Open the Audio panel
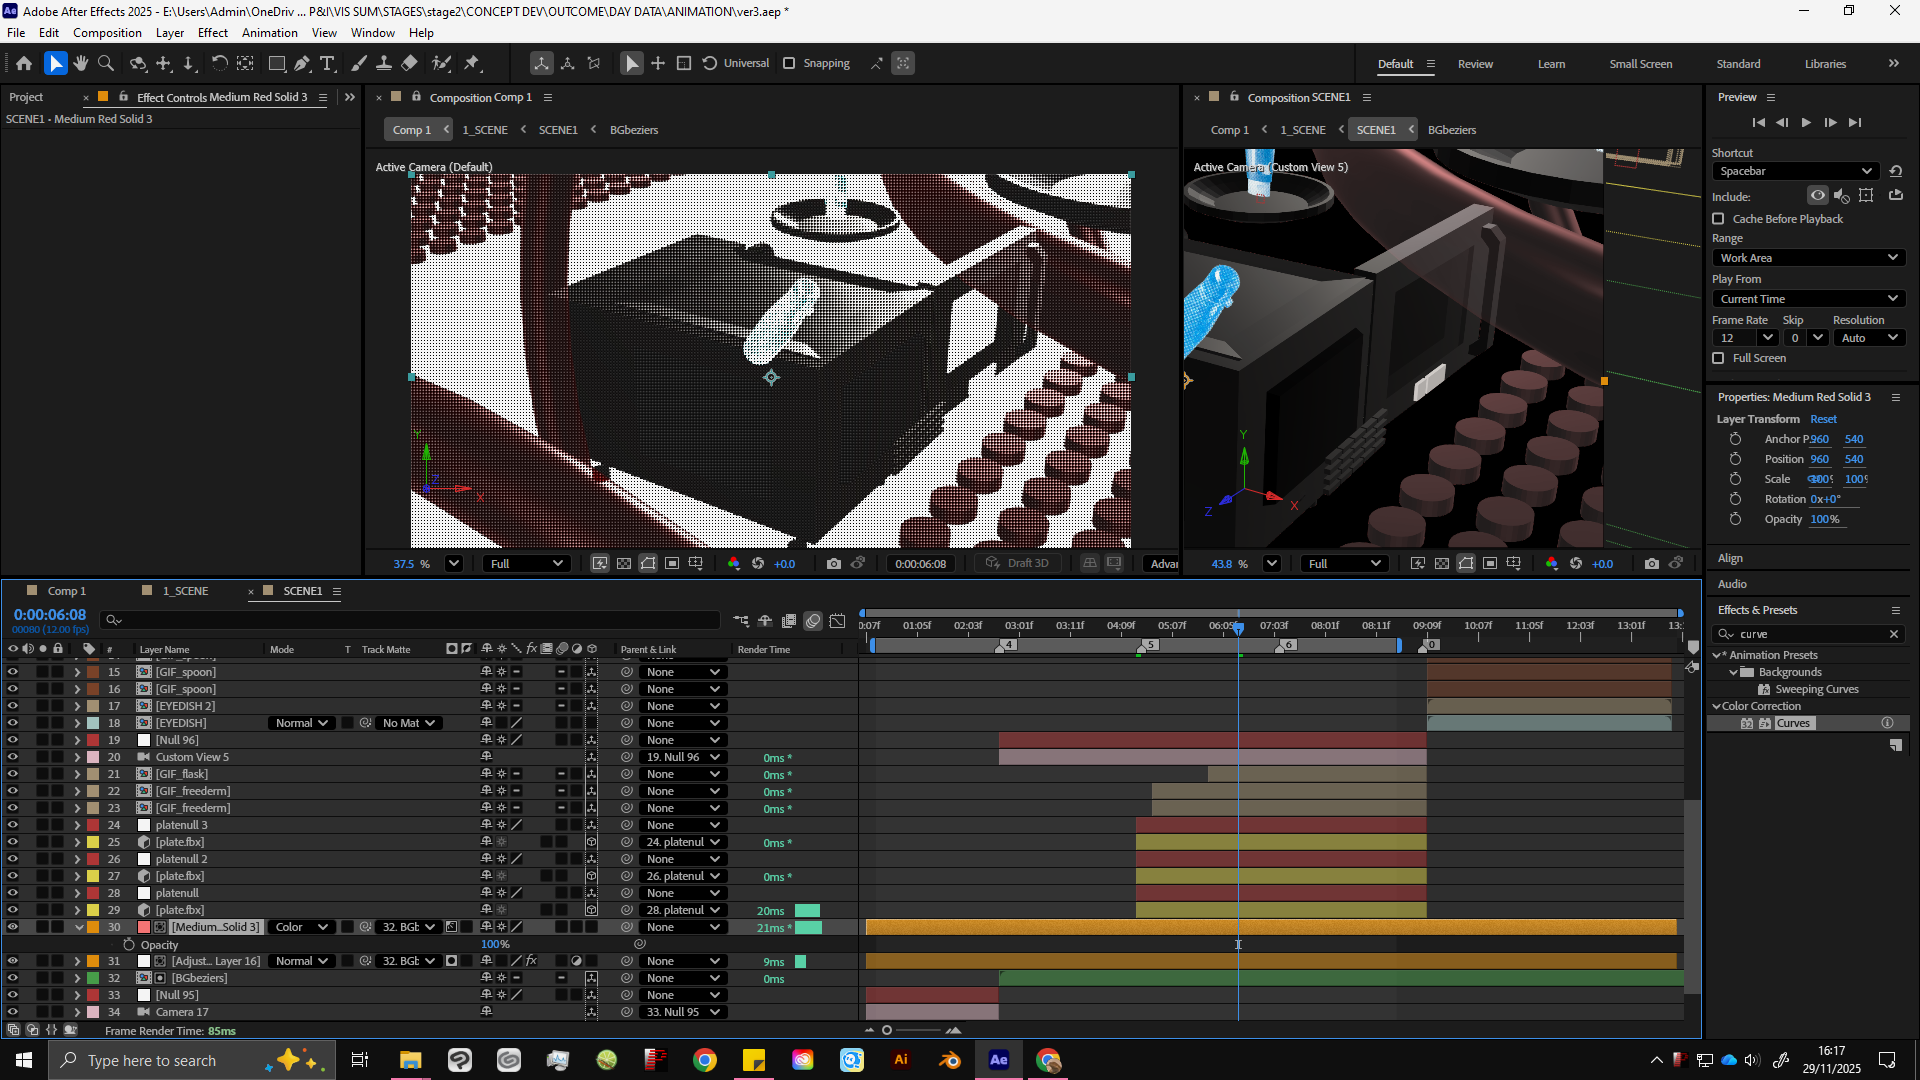 tap(1732, 584)
